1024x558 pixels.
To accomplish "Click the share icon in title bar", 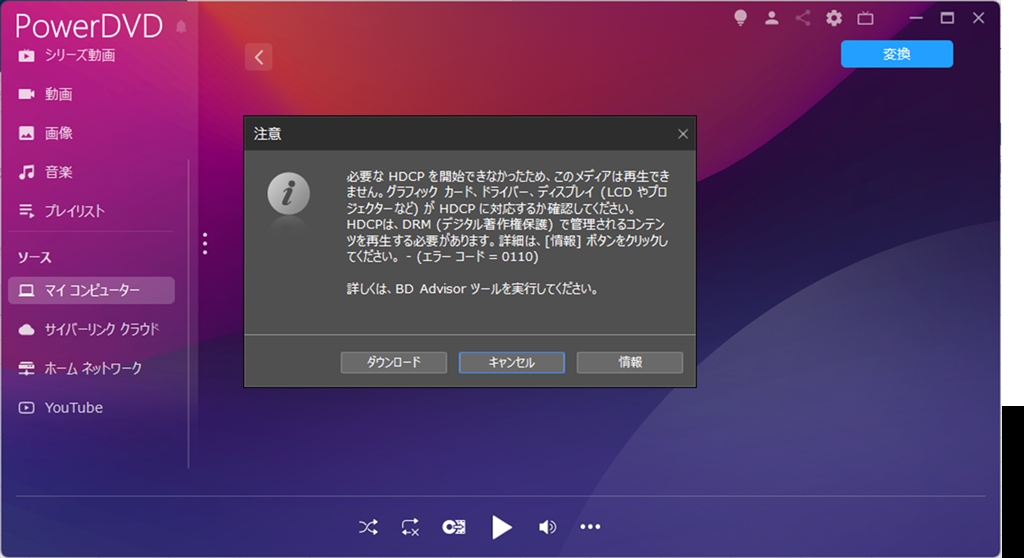I will 803,18.
